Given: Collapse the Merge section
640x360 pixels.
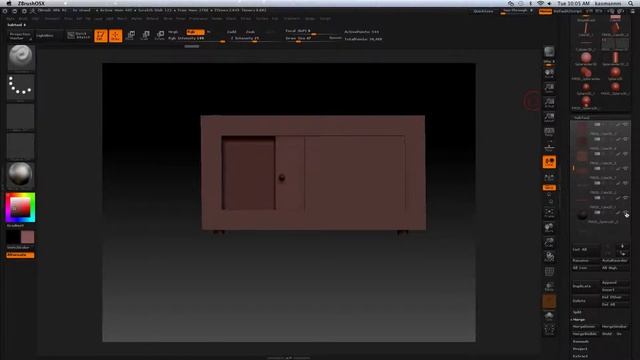Looking at the screenshot, I should [x=579, y=319].
